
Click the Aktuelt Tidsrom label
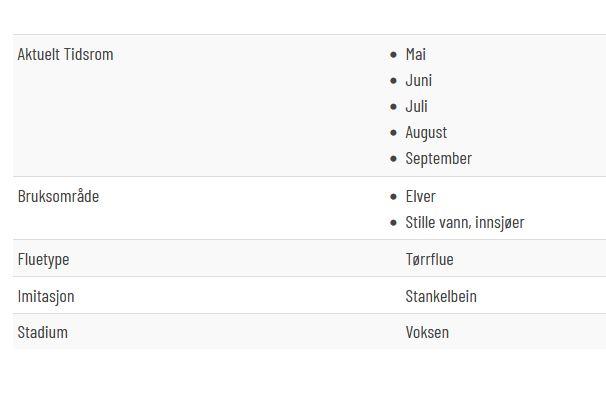(x=65, y=54)
